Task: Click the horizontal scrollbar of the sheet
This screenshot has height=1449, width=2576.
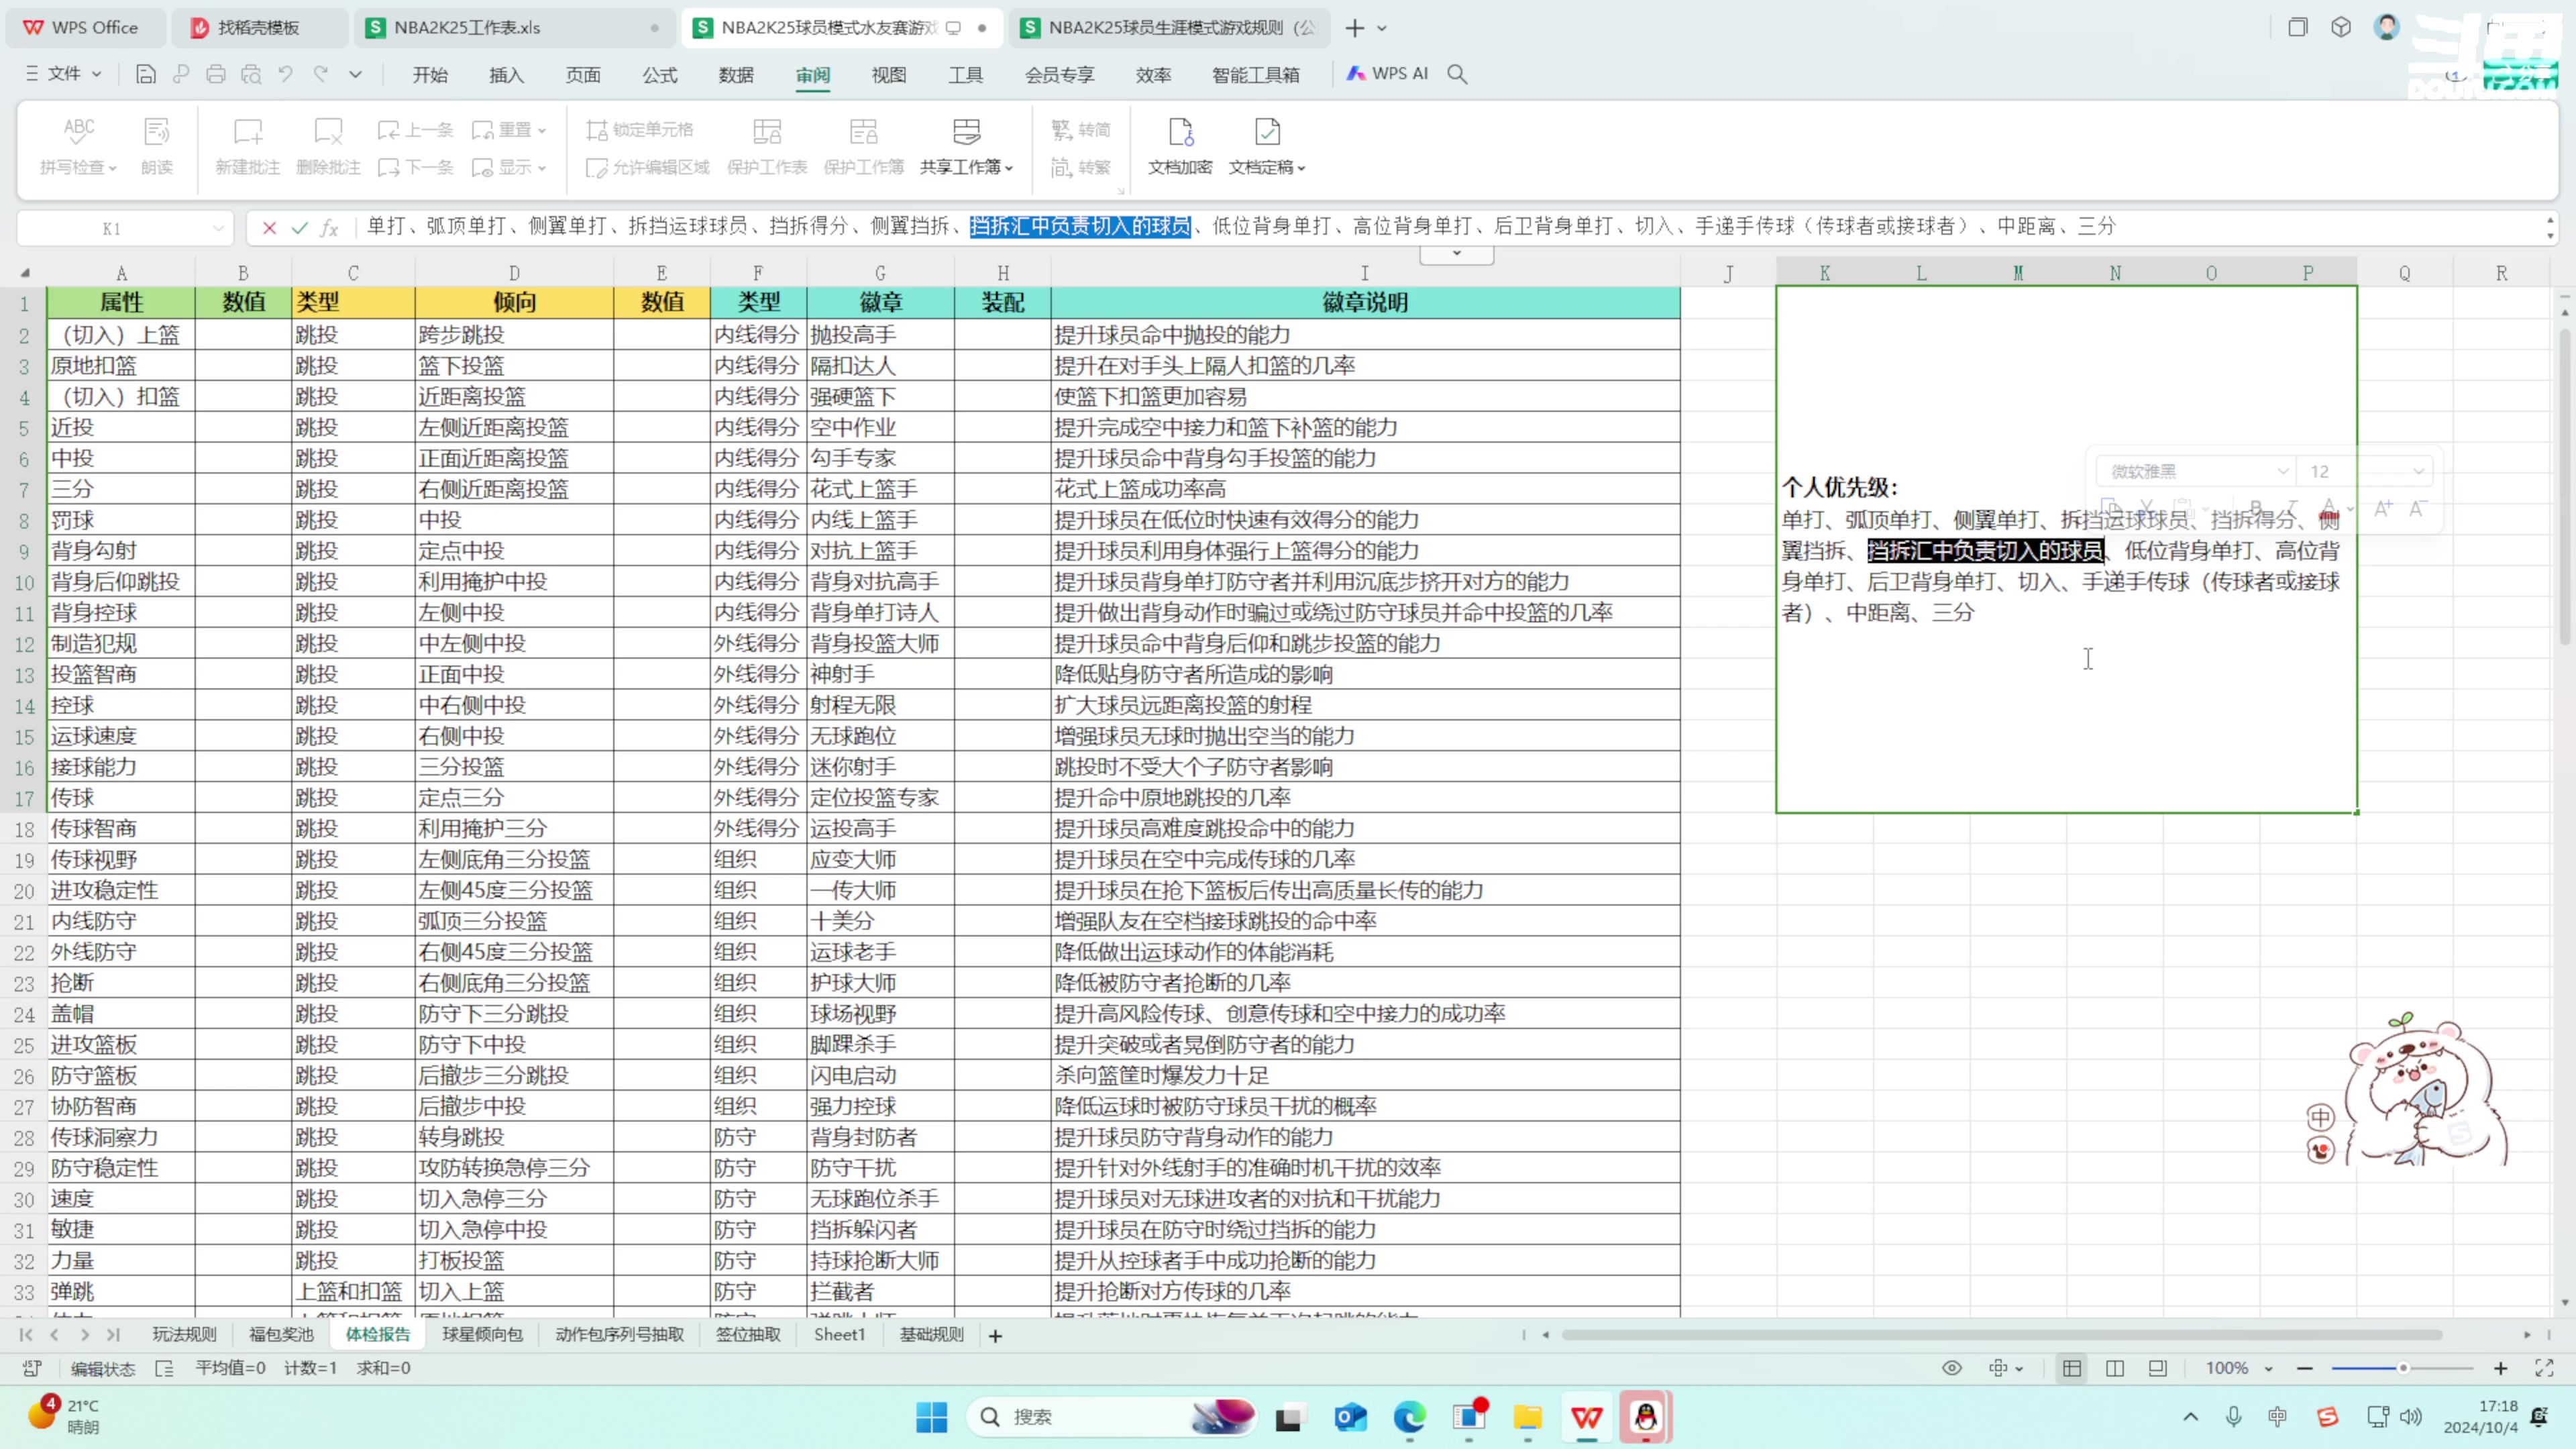Action: click(x=2001, y=1335)
